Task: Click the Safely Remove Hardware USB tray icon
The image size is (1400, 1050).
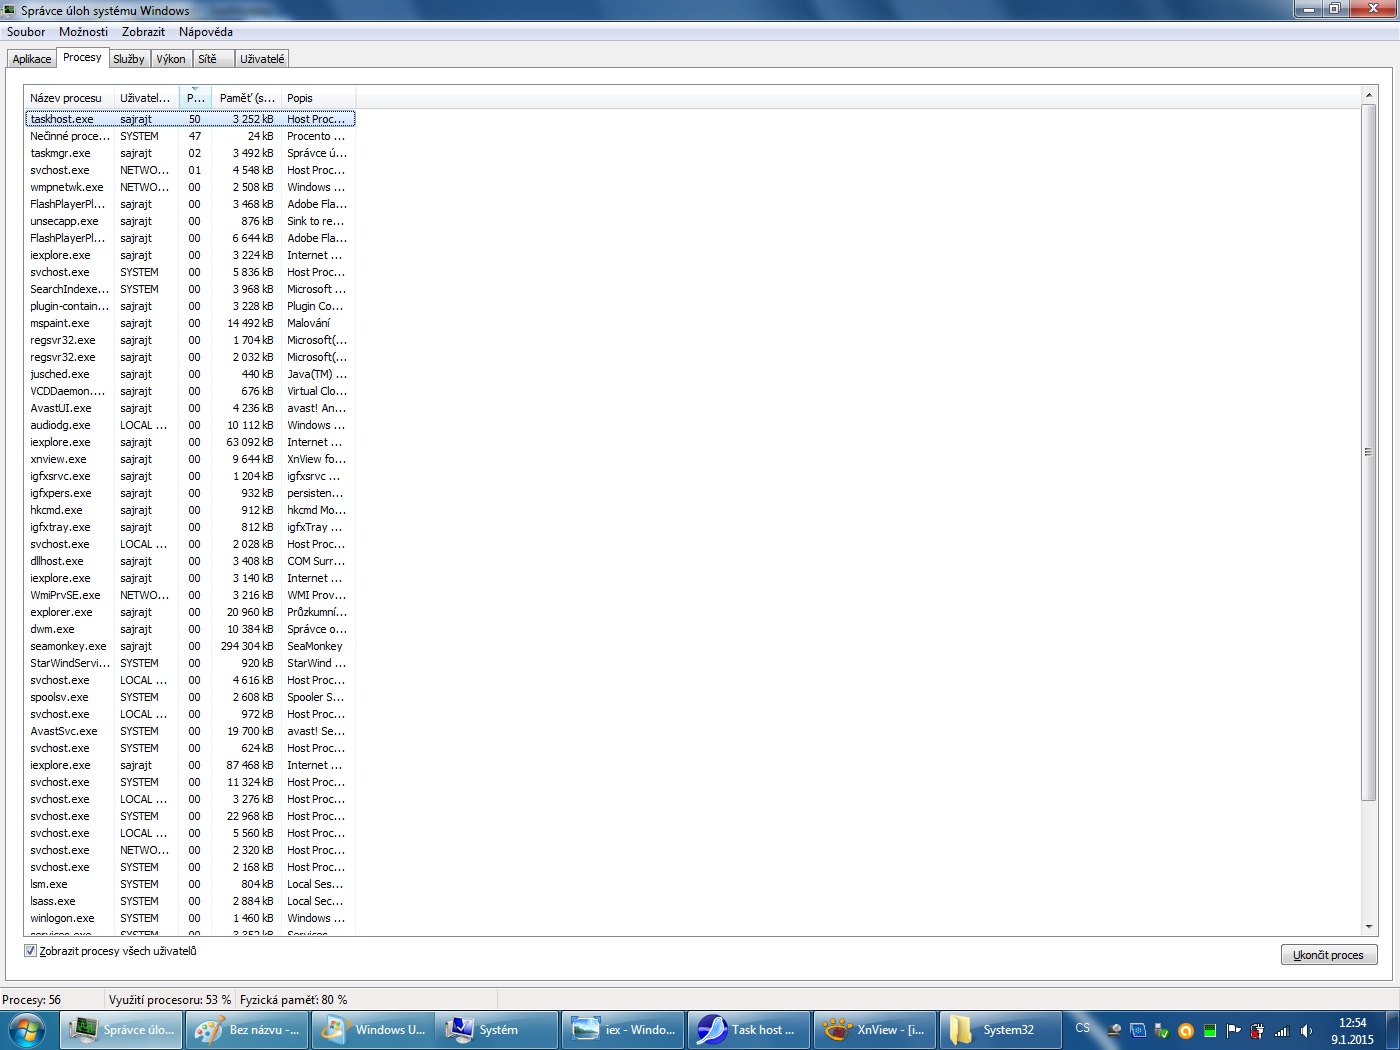Action: 1161,1030
